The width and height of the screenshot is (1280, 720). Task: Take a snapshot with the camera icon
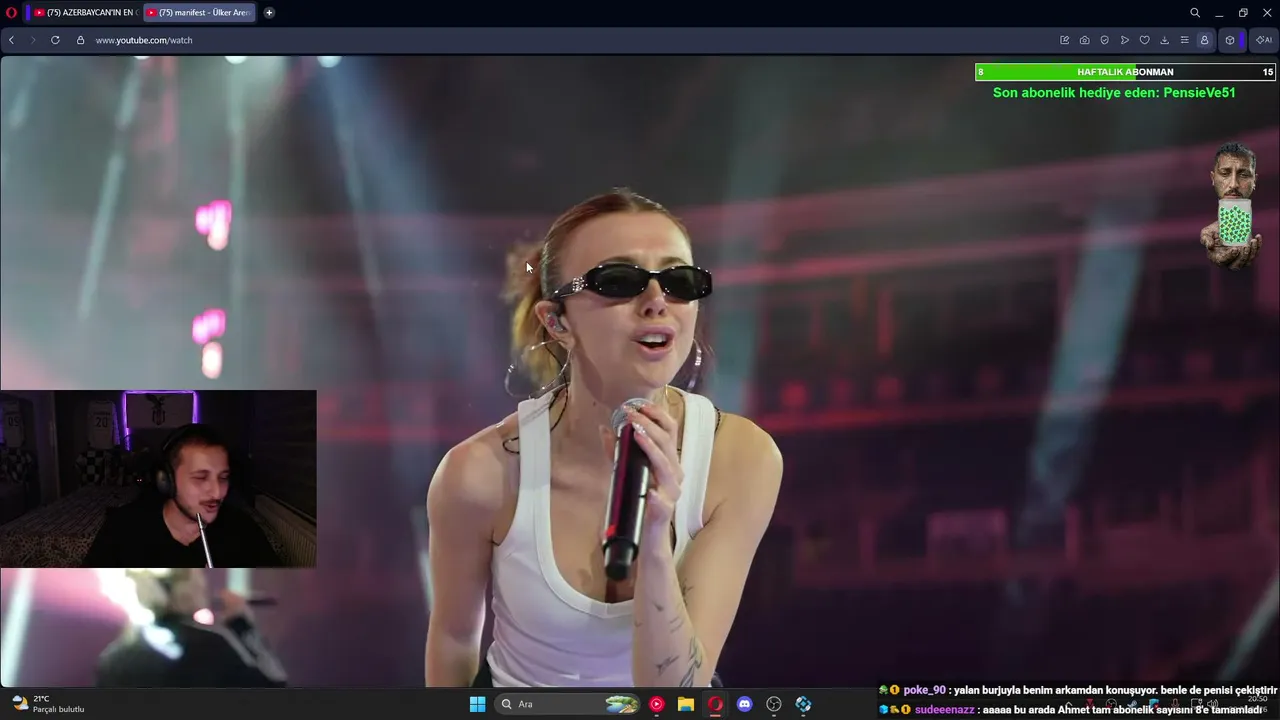pyautogui.click(x=1085, y=40)
